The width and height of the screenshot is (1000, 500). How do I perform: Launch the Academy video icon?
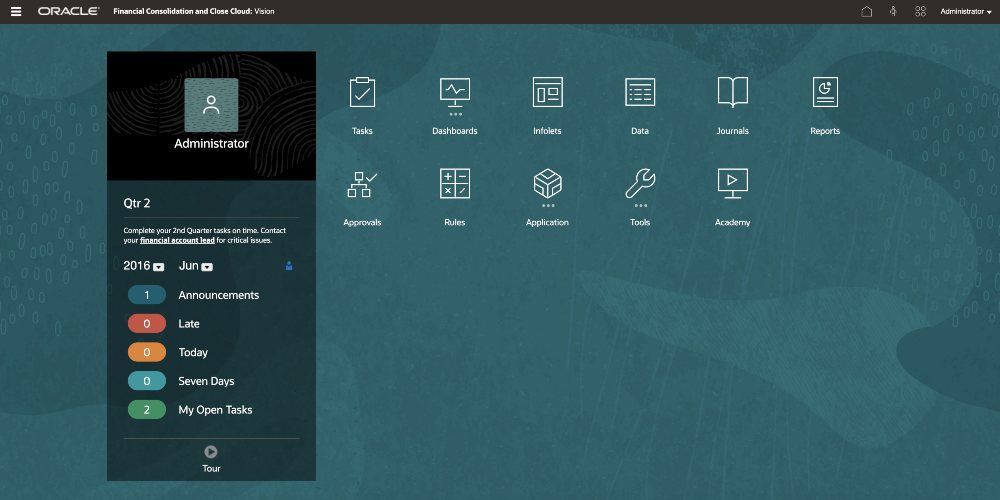point(732,184)
